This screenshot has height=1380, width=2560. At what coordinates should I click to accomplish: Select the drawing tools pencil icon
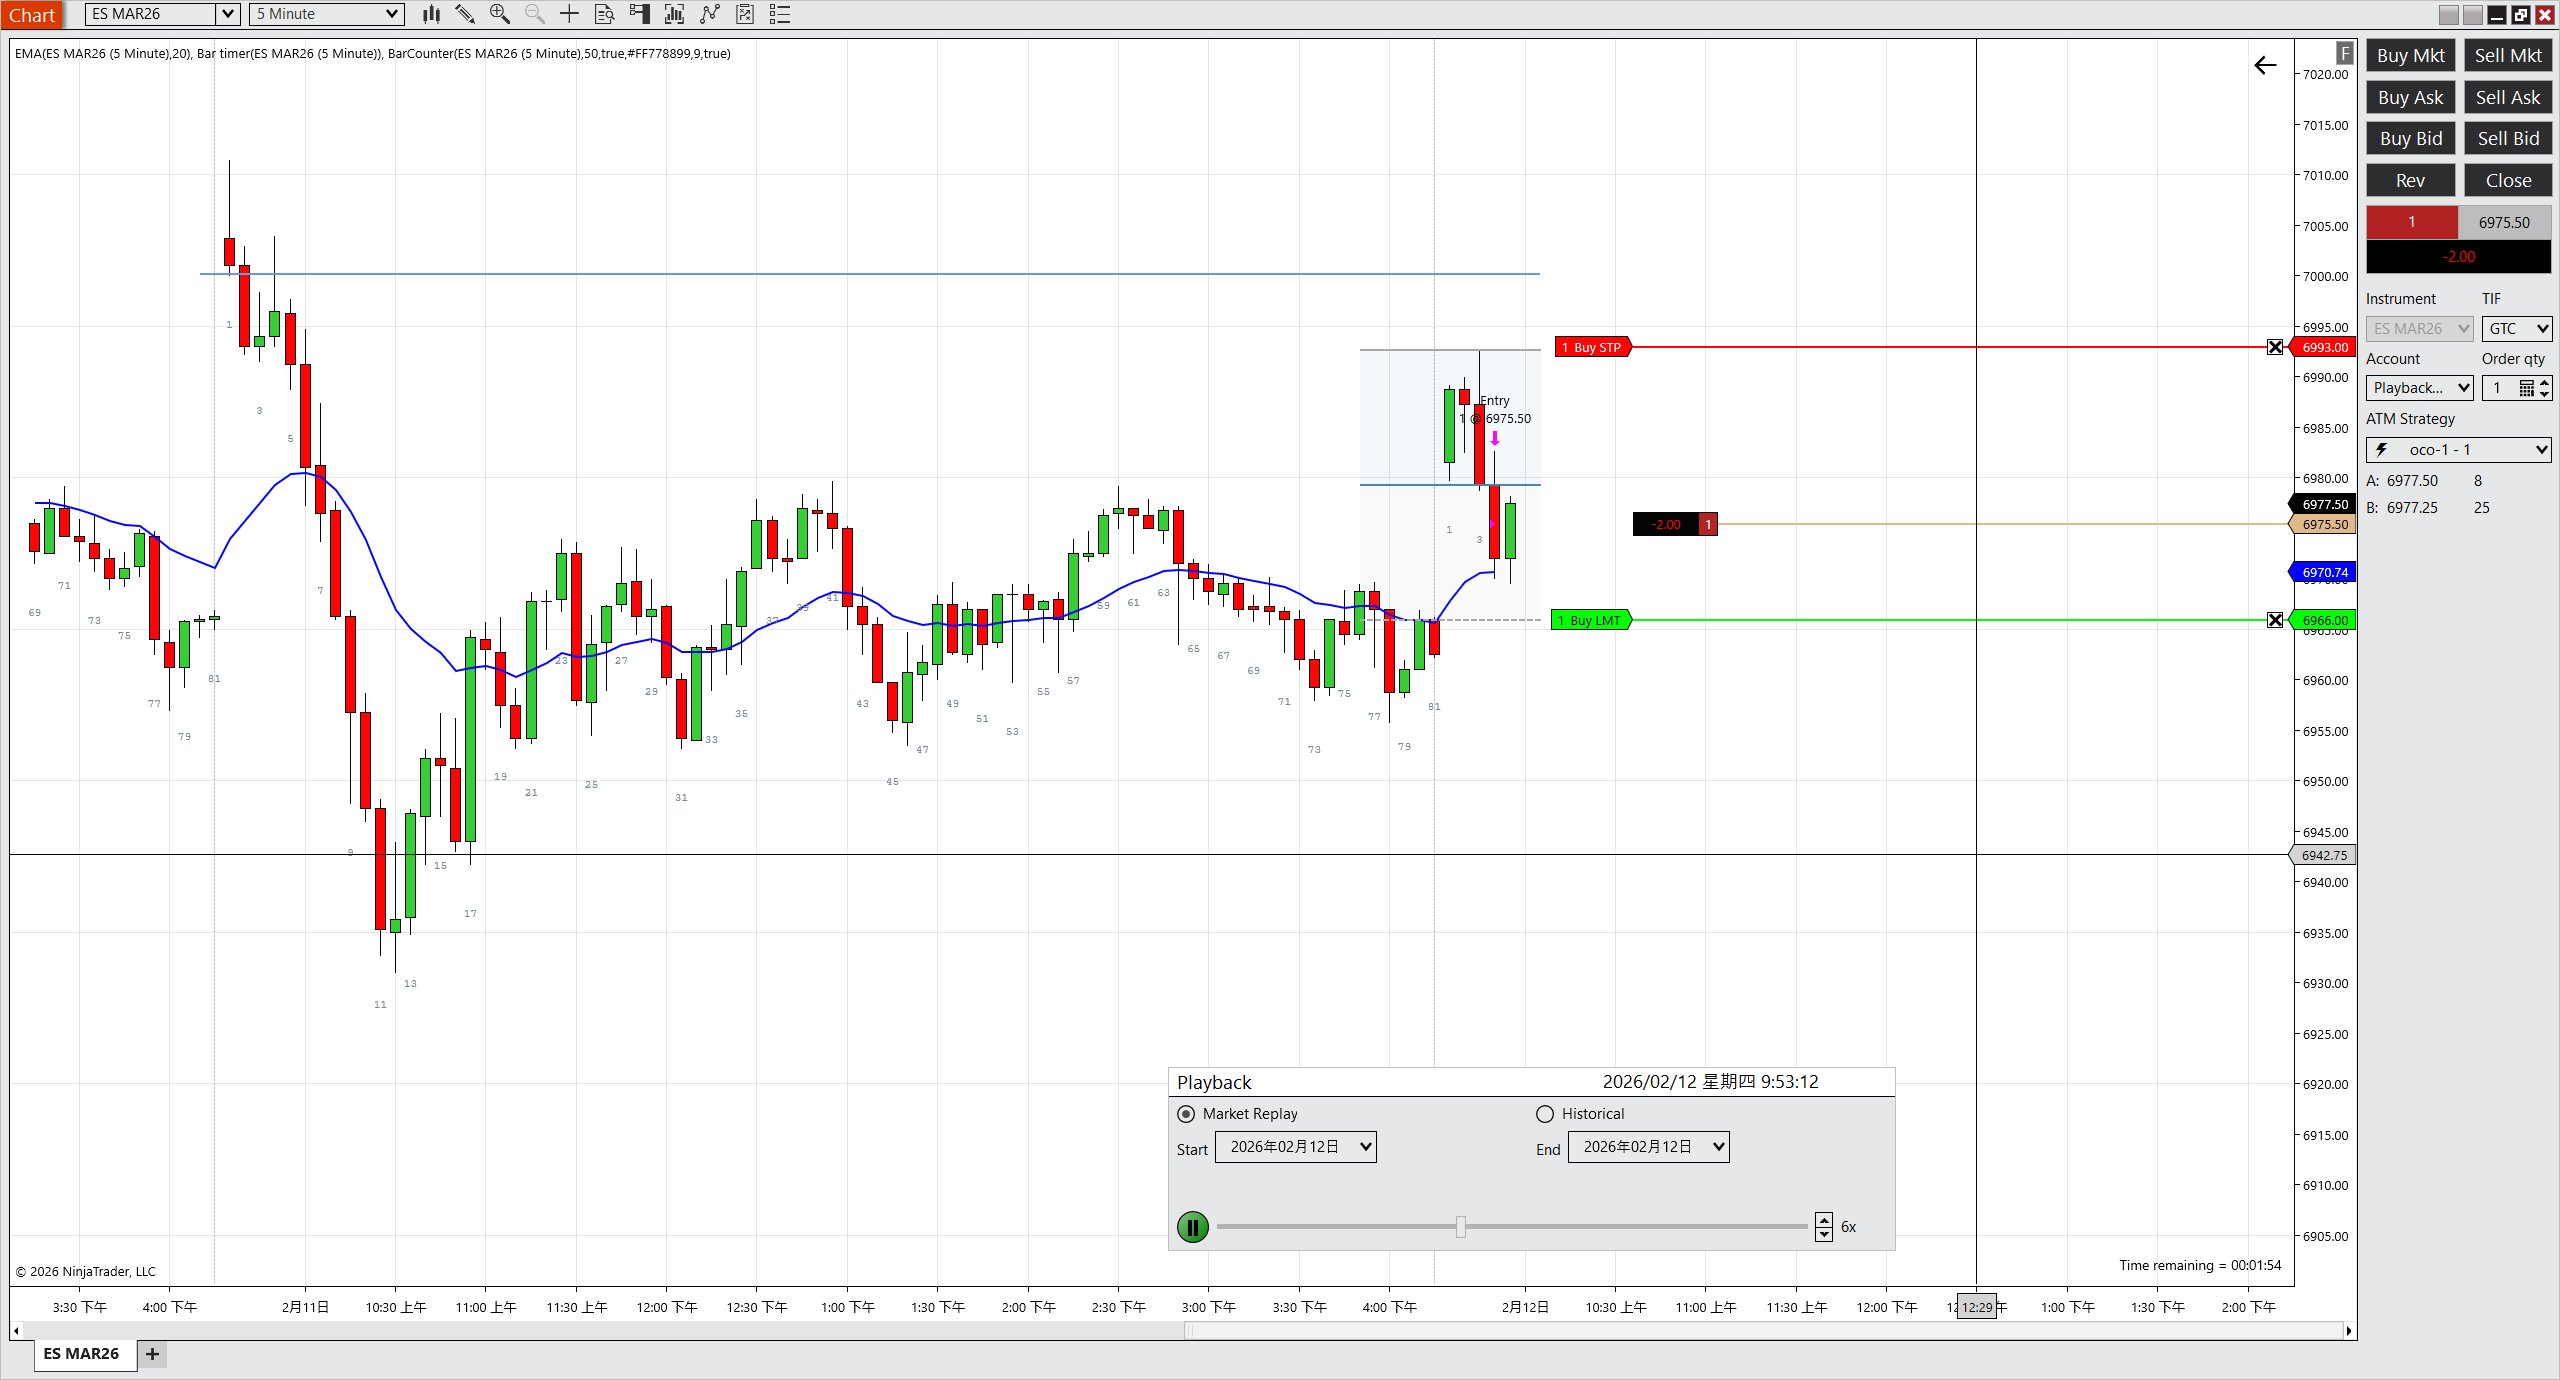tap(465, 14)
